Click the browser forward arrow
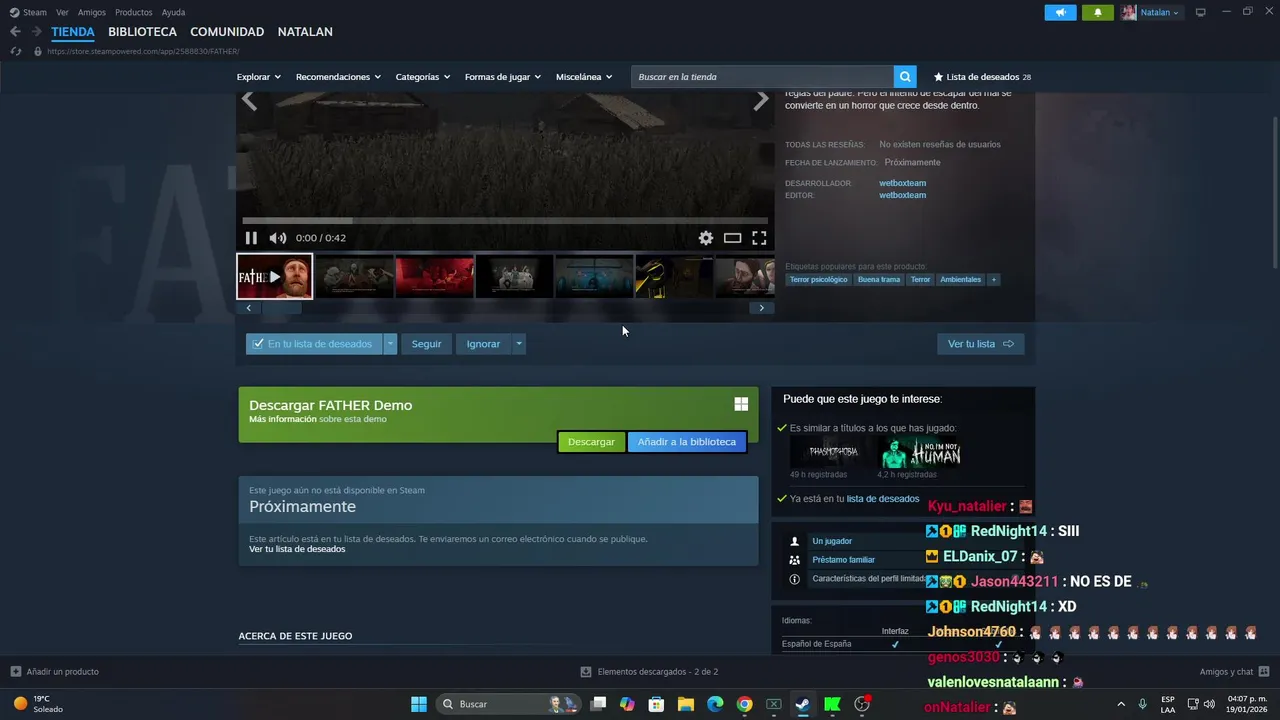1280x720 pixels. 36,32
